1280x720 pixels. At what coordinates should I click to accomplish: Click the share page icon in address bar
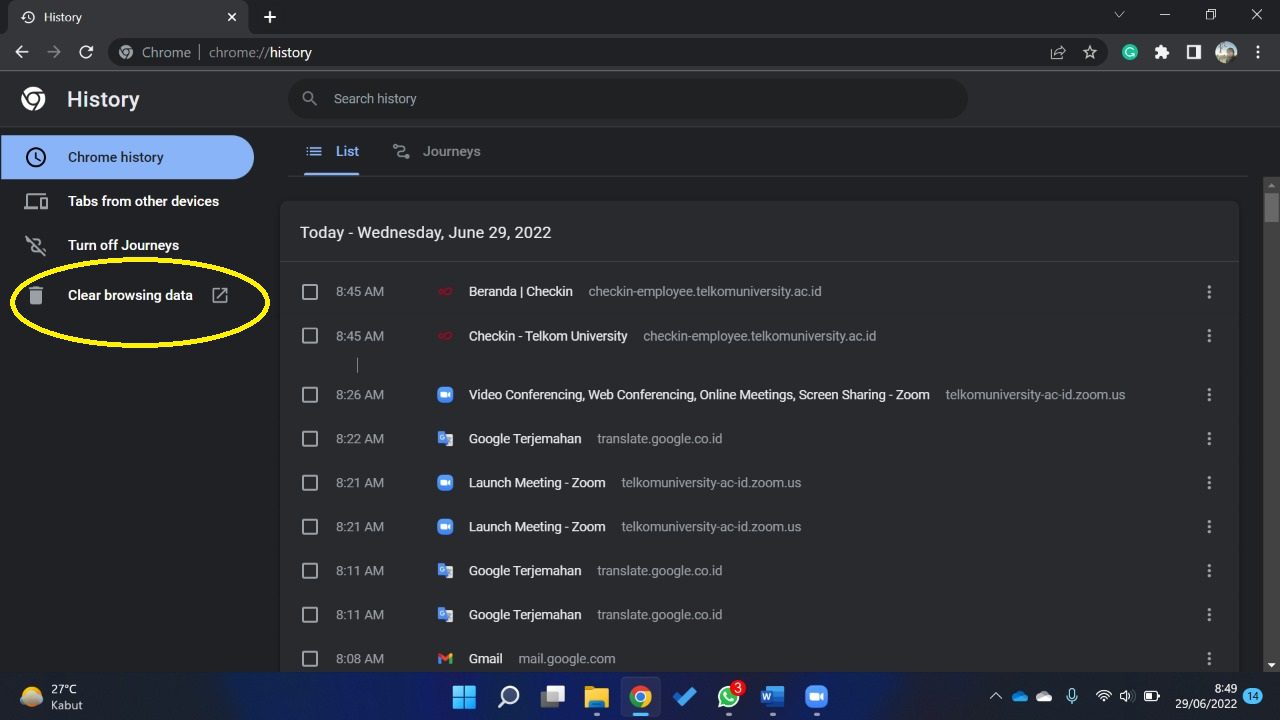[x=1058, y=53]
